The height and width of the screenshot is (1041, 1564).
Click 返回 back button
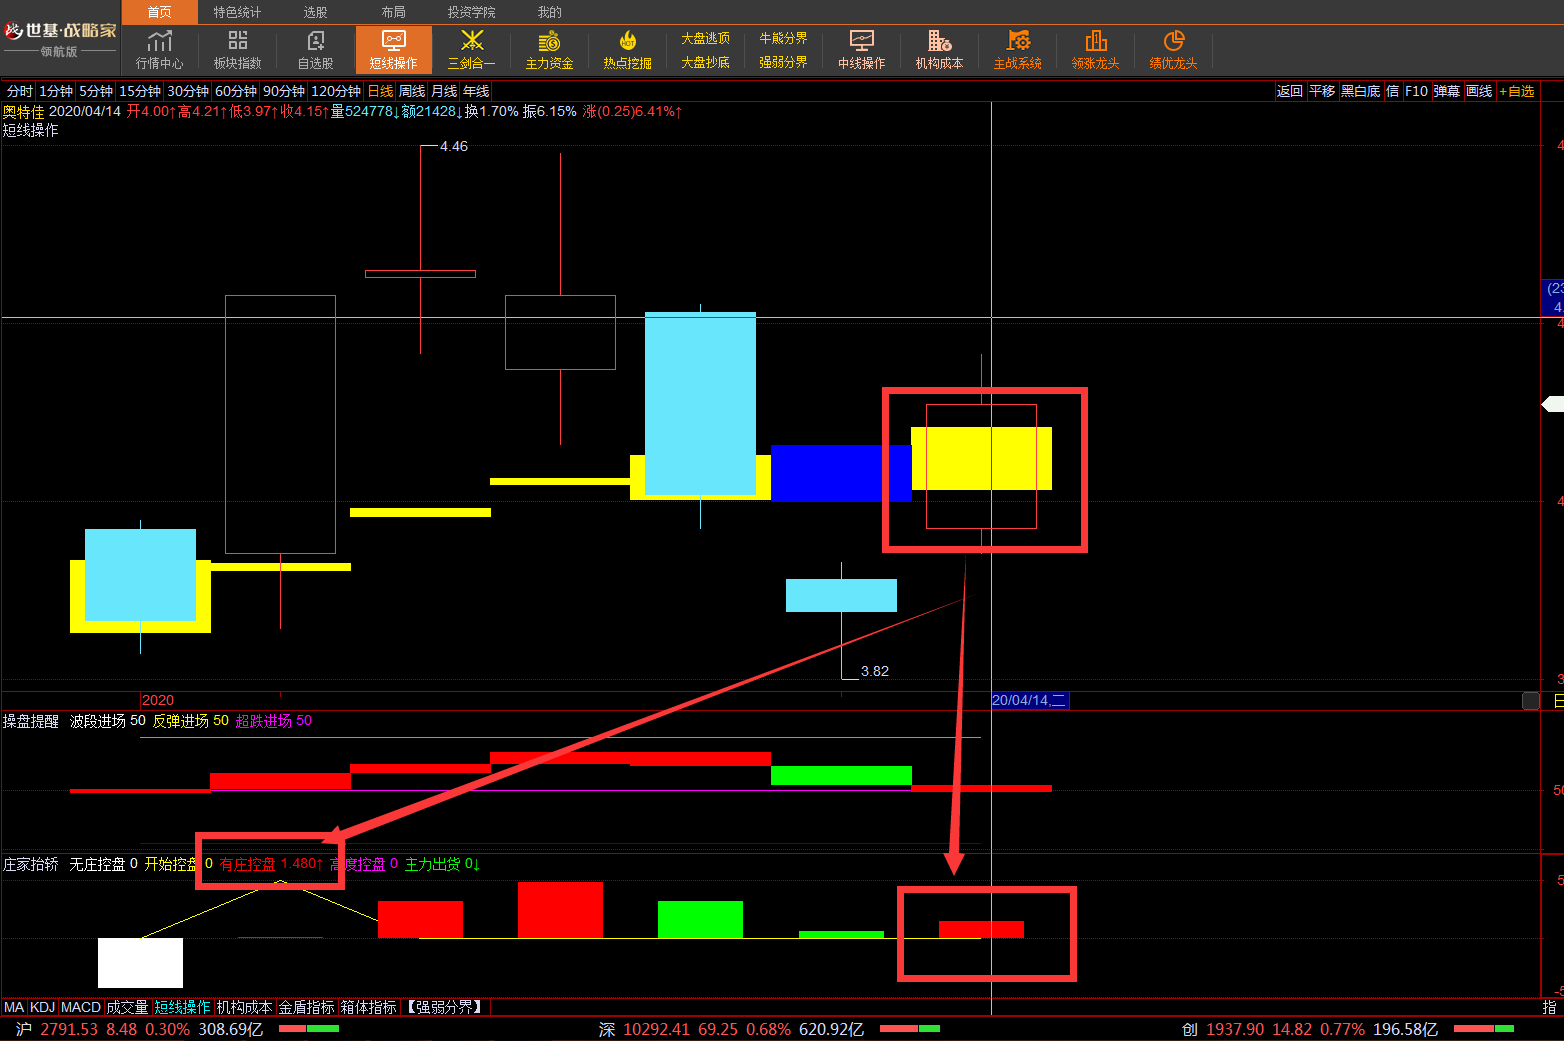click(1290, 91)
